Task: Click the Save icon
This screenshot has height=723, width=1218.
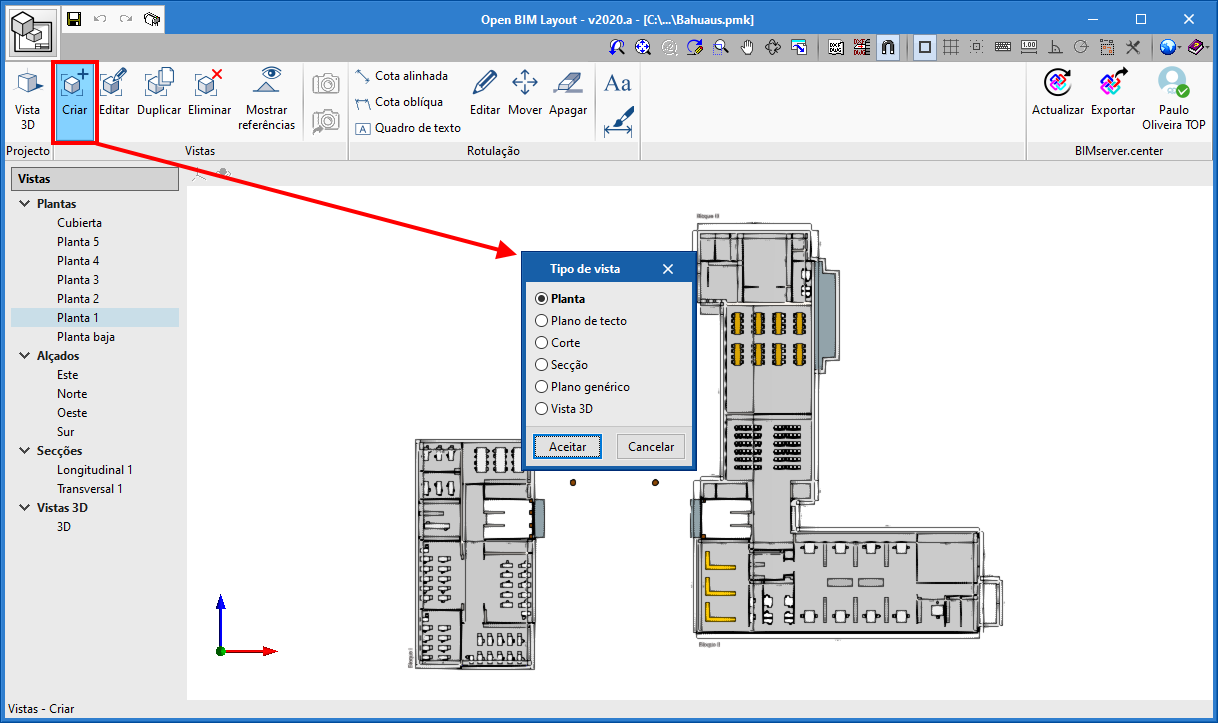Action: pos(72,19)
